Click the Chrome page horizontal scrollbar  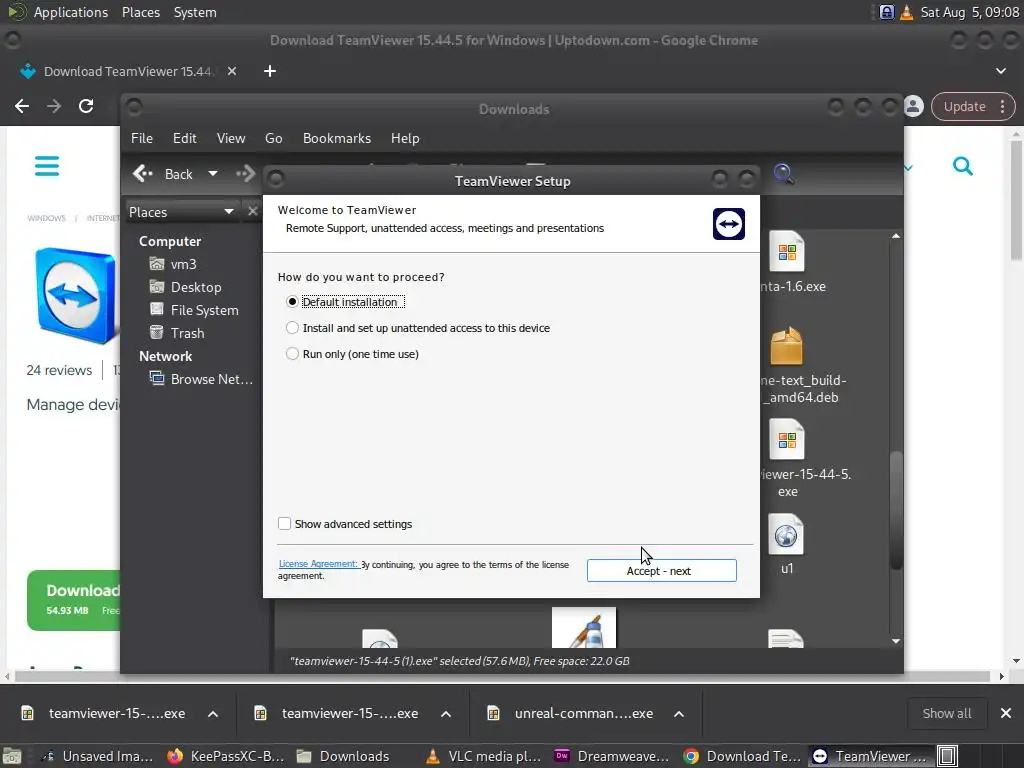point(503,677)
